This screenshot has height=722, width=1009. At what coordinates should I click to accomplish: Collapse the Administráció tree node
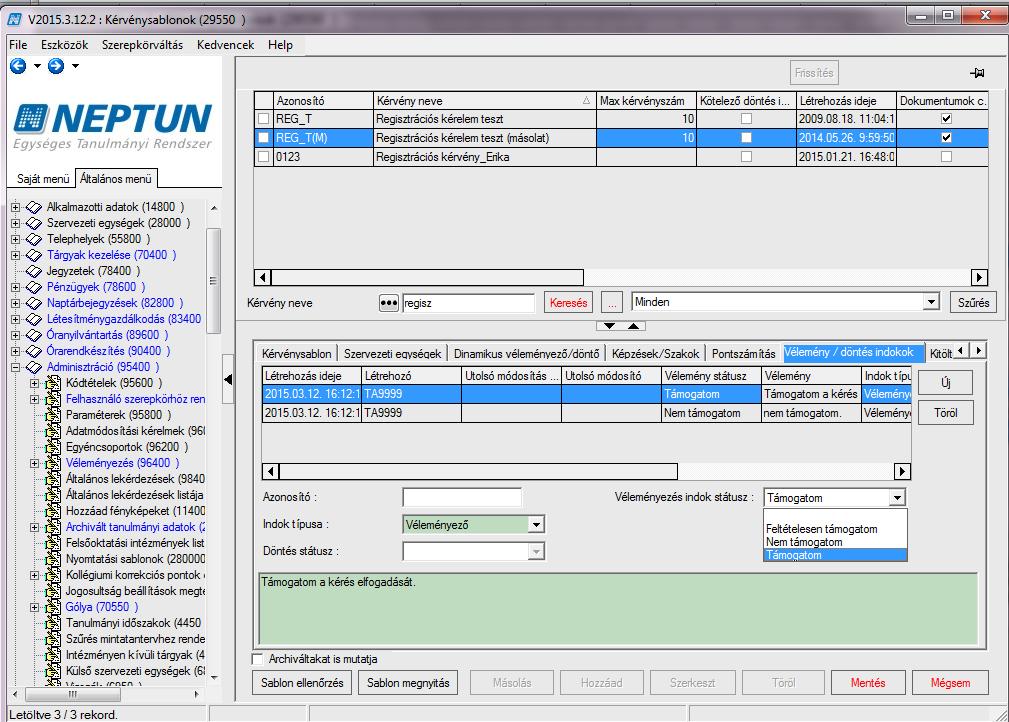15,367
